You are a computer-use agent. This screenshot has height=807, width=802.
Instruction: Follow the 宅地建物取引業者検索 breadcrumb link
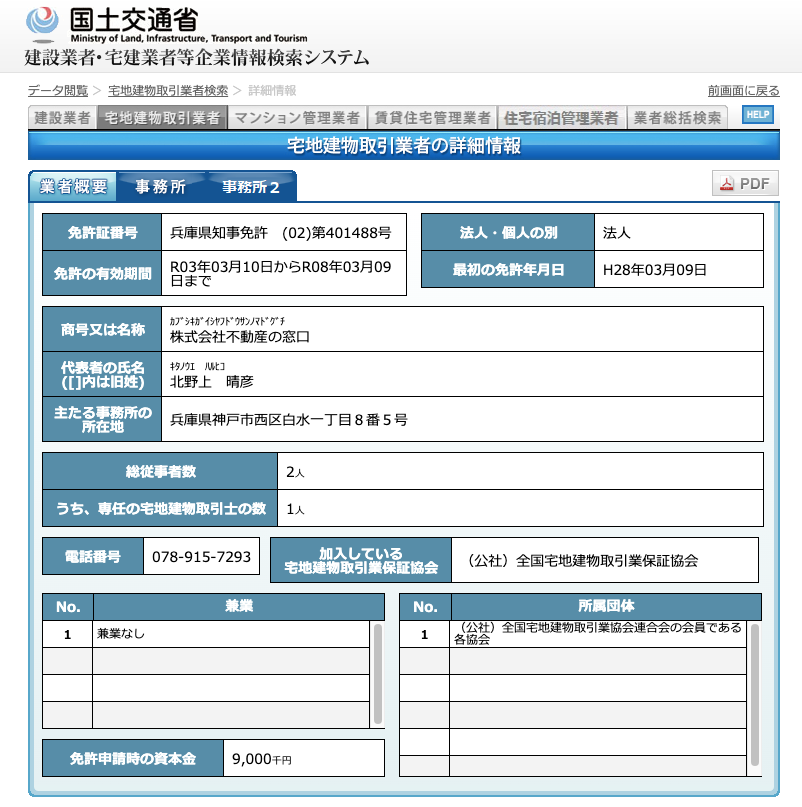tap(168, 91)
